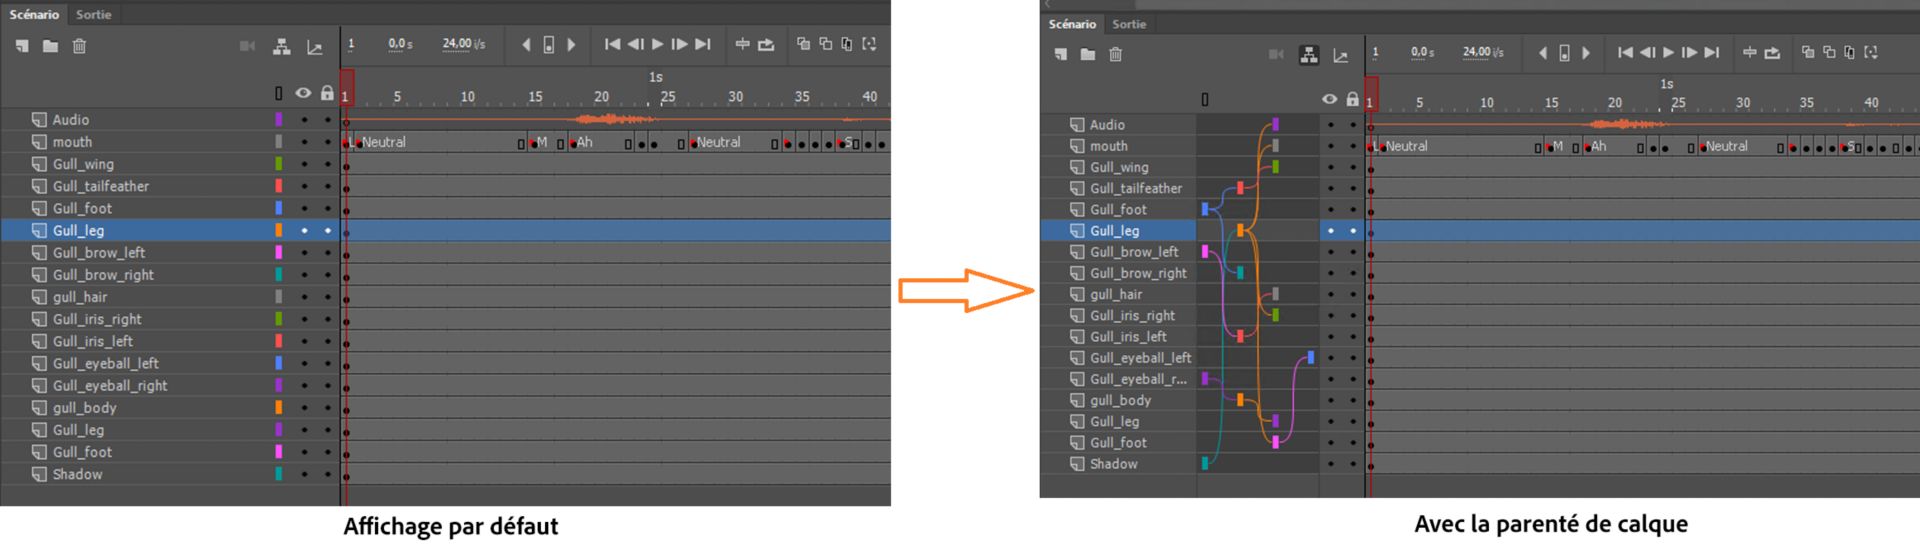Select Shadow layer in default view timeline
This screenshot has width=1920, height=546.
[77, 474]
